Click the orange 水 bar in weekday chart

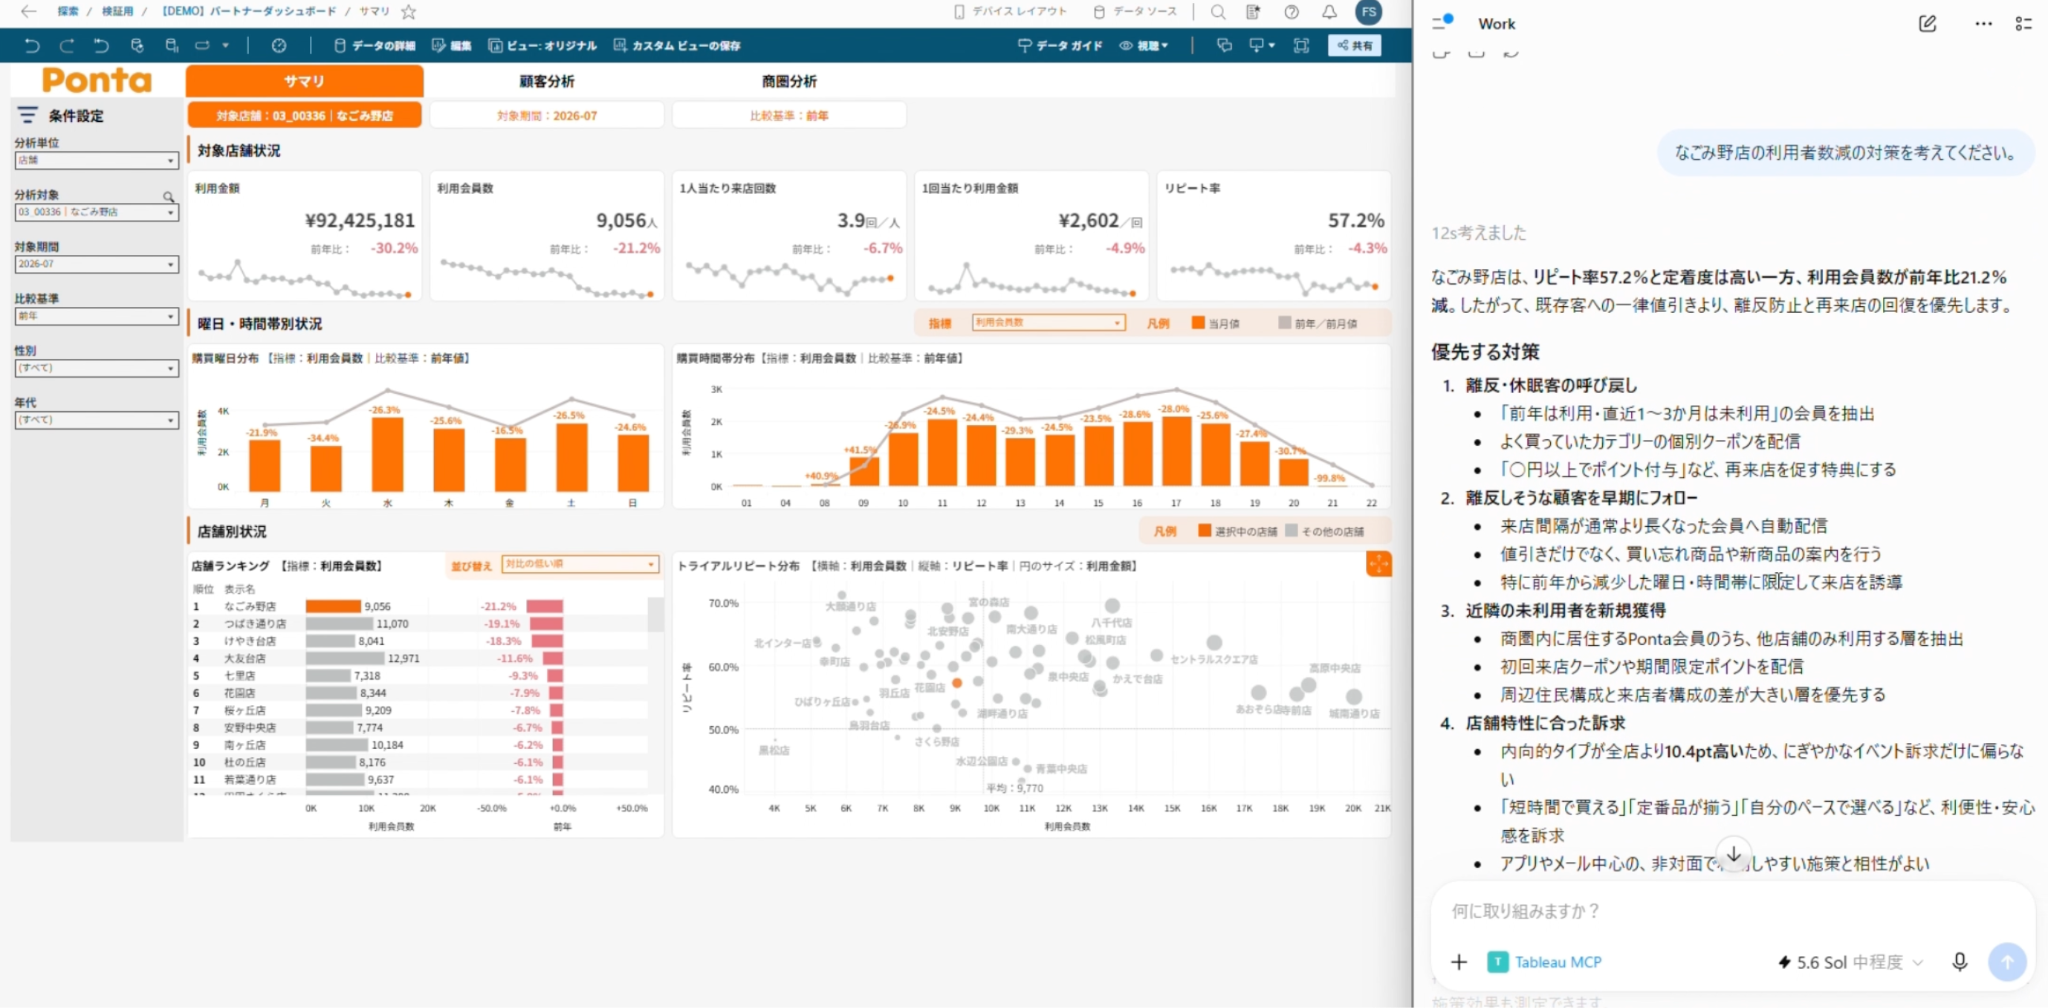pos(387,454)
